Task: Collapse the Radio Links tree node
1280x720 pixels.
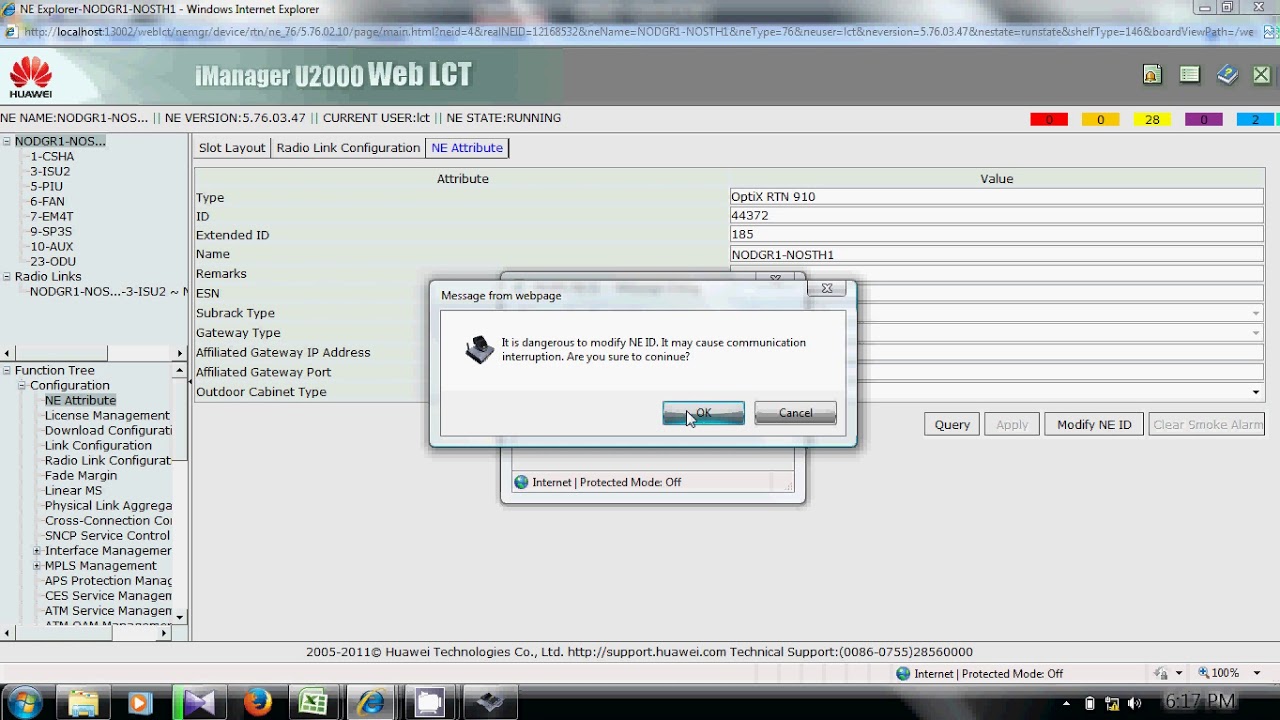Action: (x=6, y=276)
